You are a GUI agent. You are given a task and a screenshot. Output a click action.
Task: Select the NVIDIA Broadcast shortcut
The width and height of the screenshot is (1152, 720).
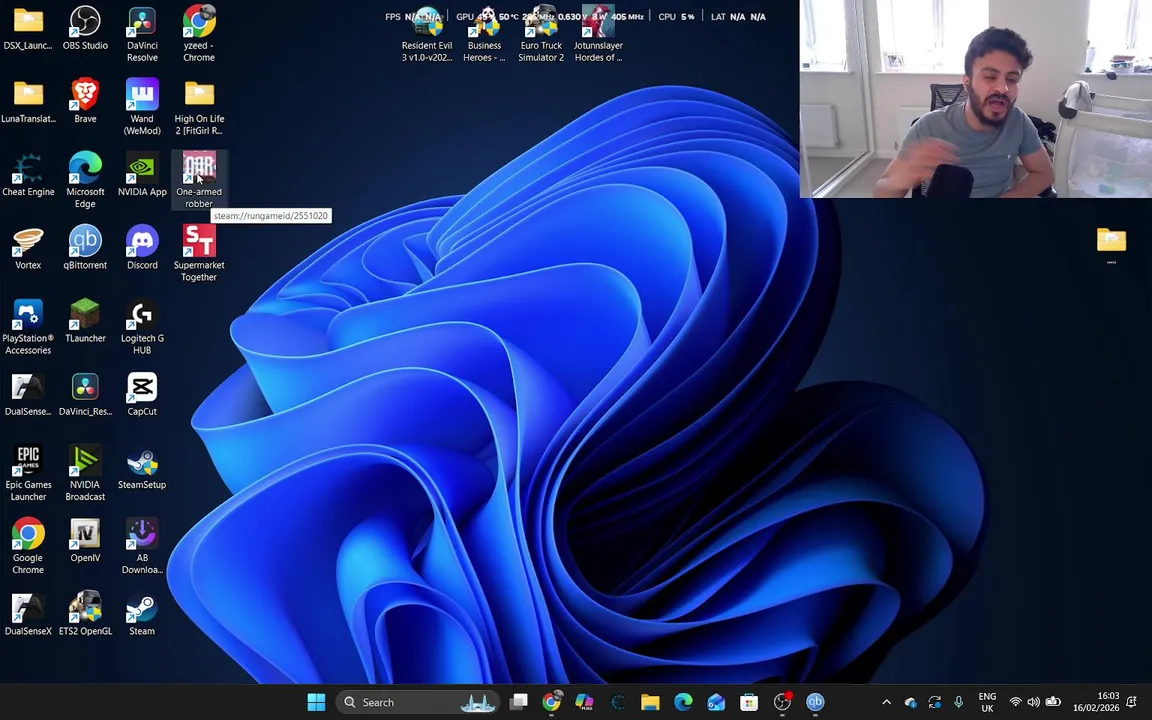[85, 473]
